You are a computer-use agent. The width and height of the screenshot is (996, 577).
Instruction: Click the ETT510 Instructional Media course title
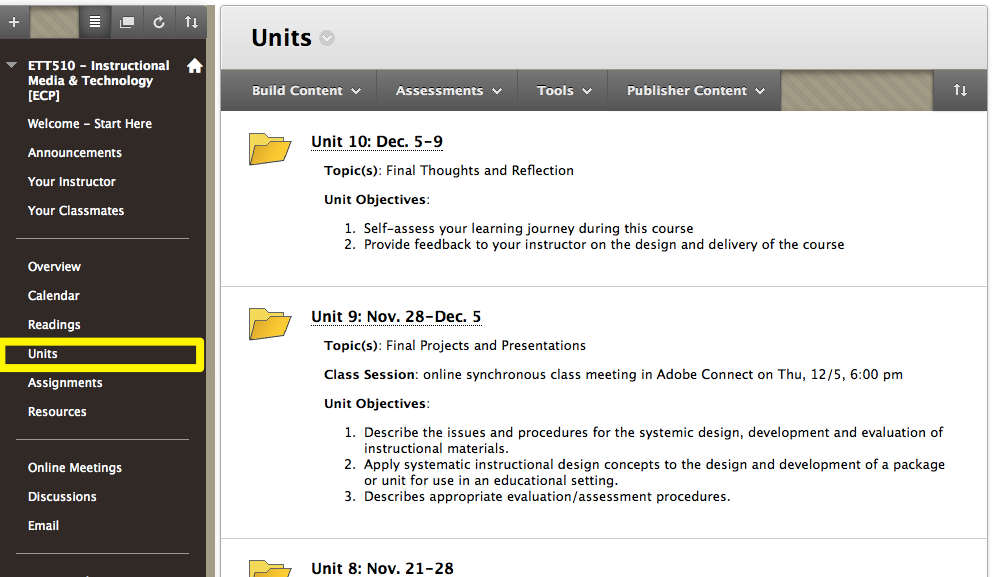pos(98,81)
